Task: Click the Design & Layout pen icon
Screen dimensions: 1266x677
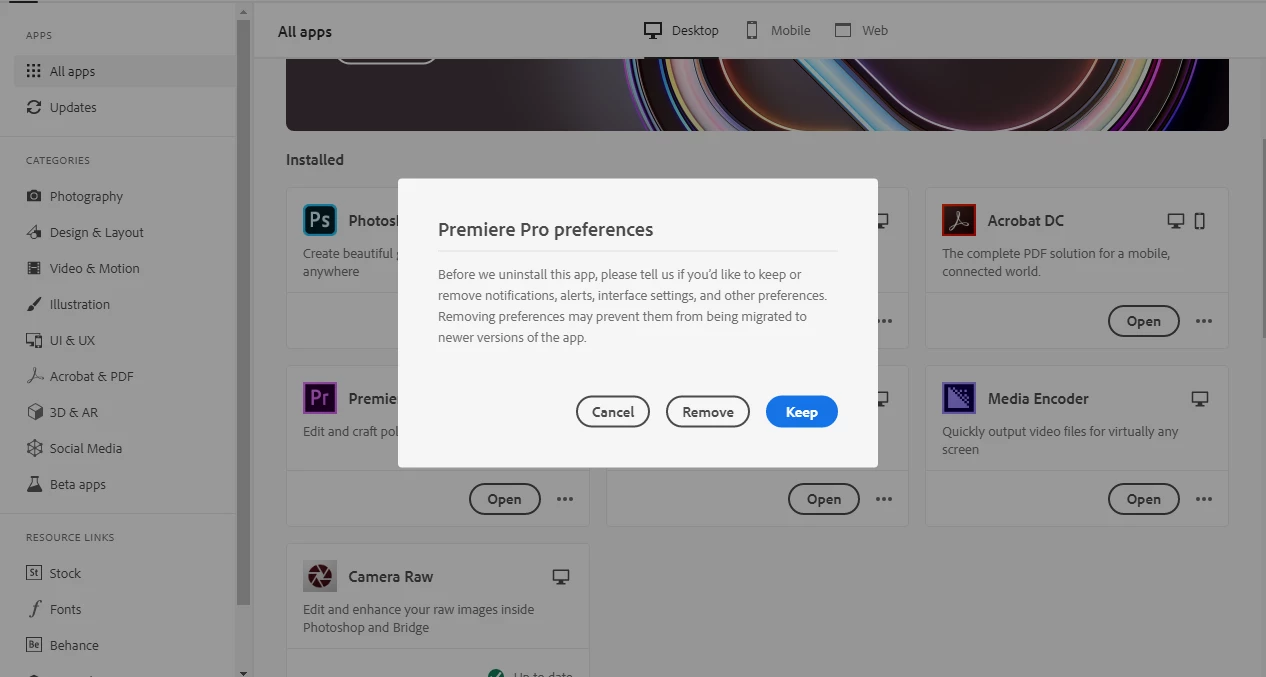Action: 34,232
